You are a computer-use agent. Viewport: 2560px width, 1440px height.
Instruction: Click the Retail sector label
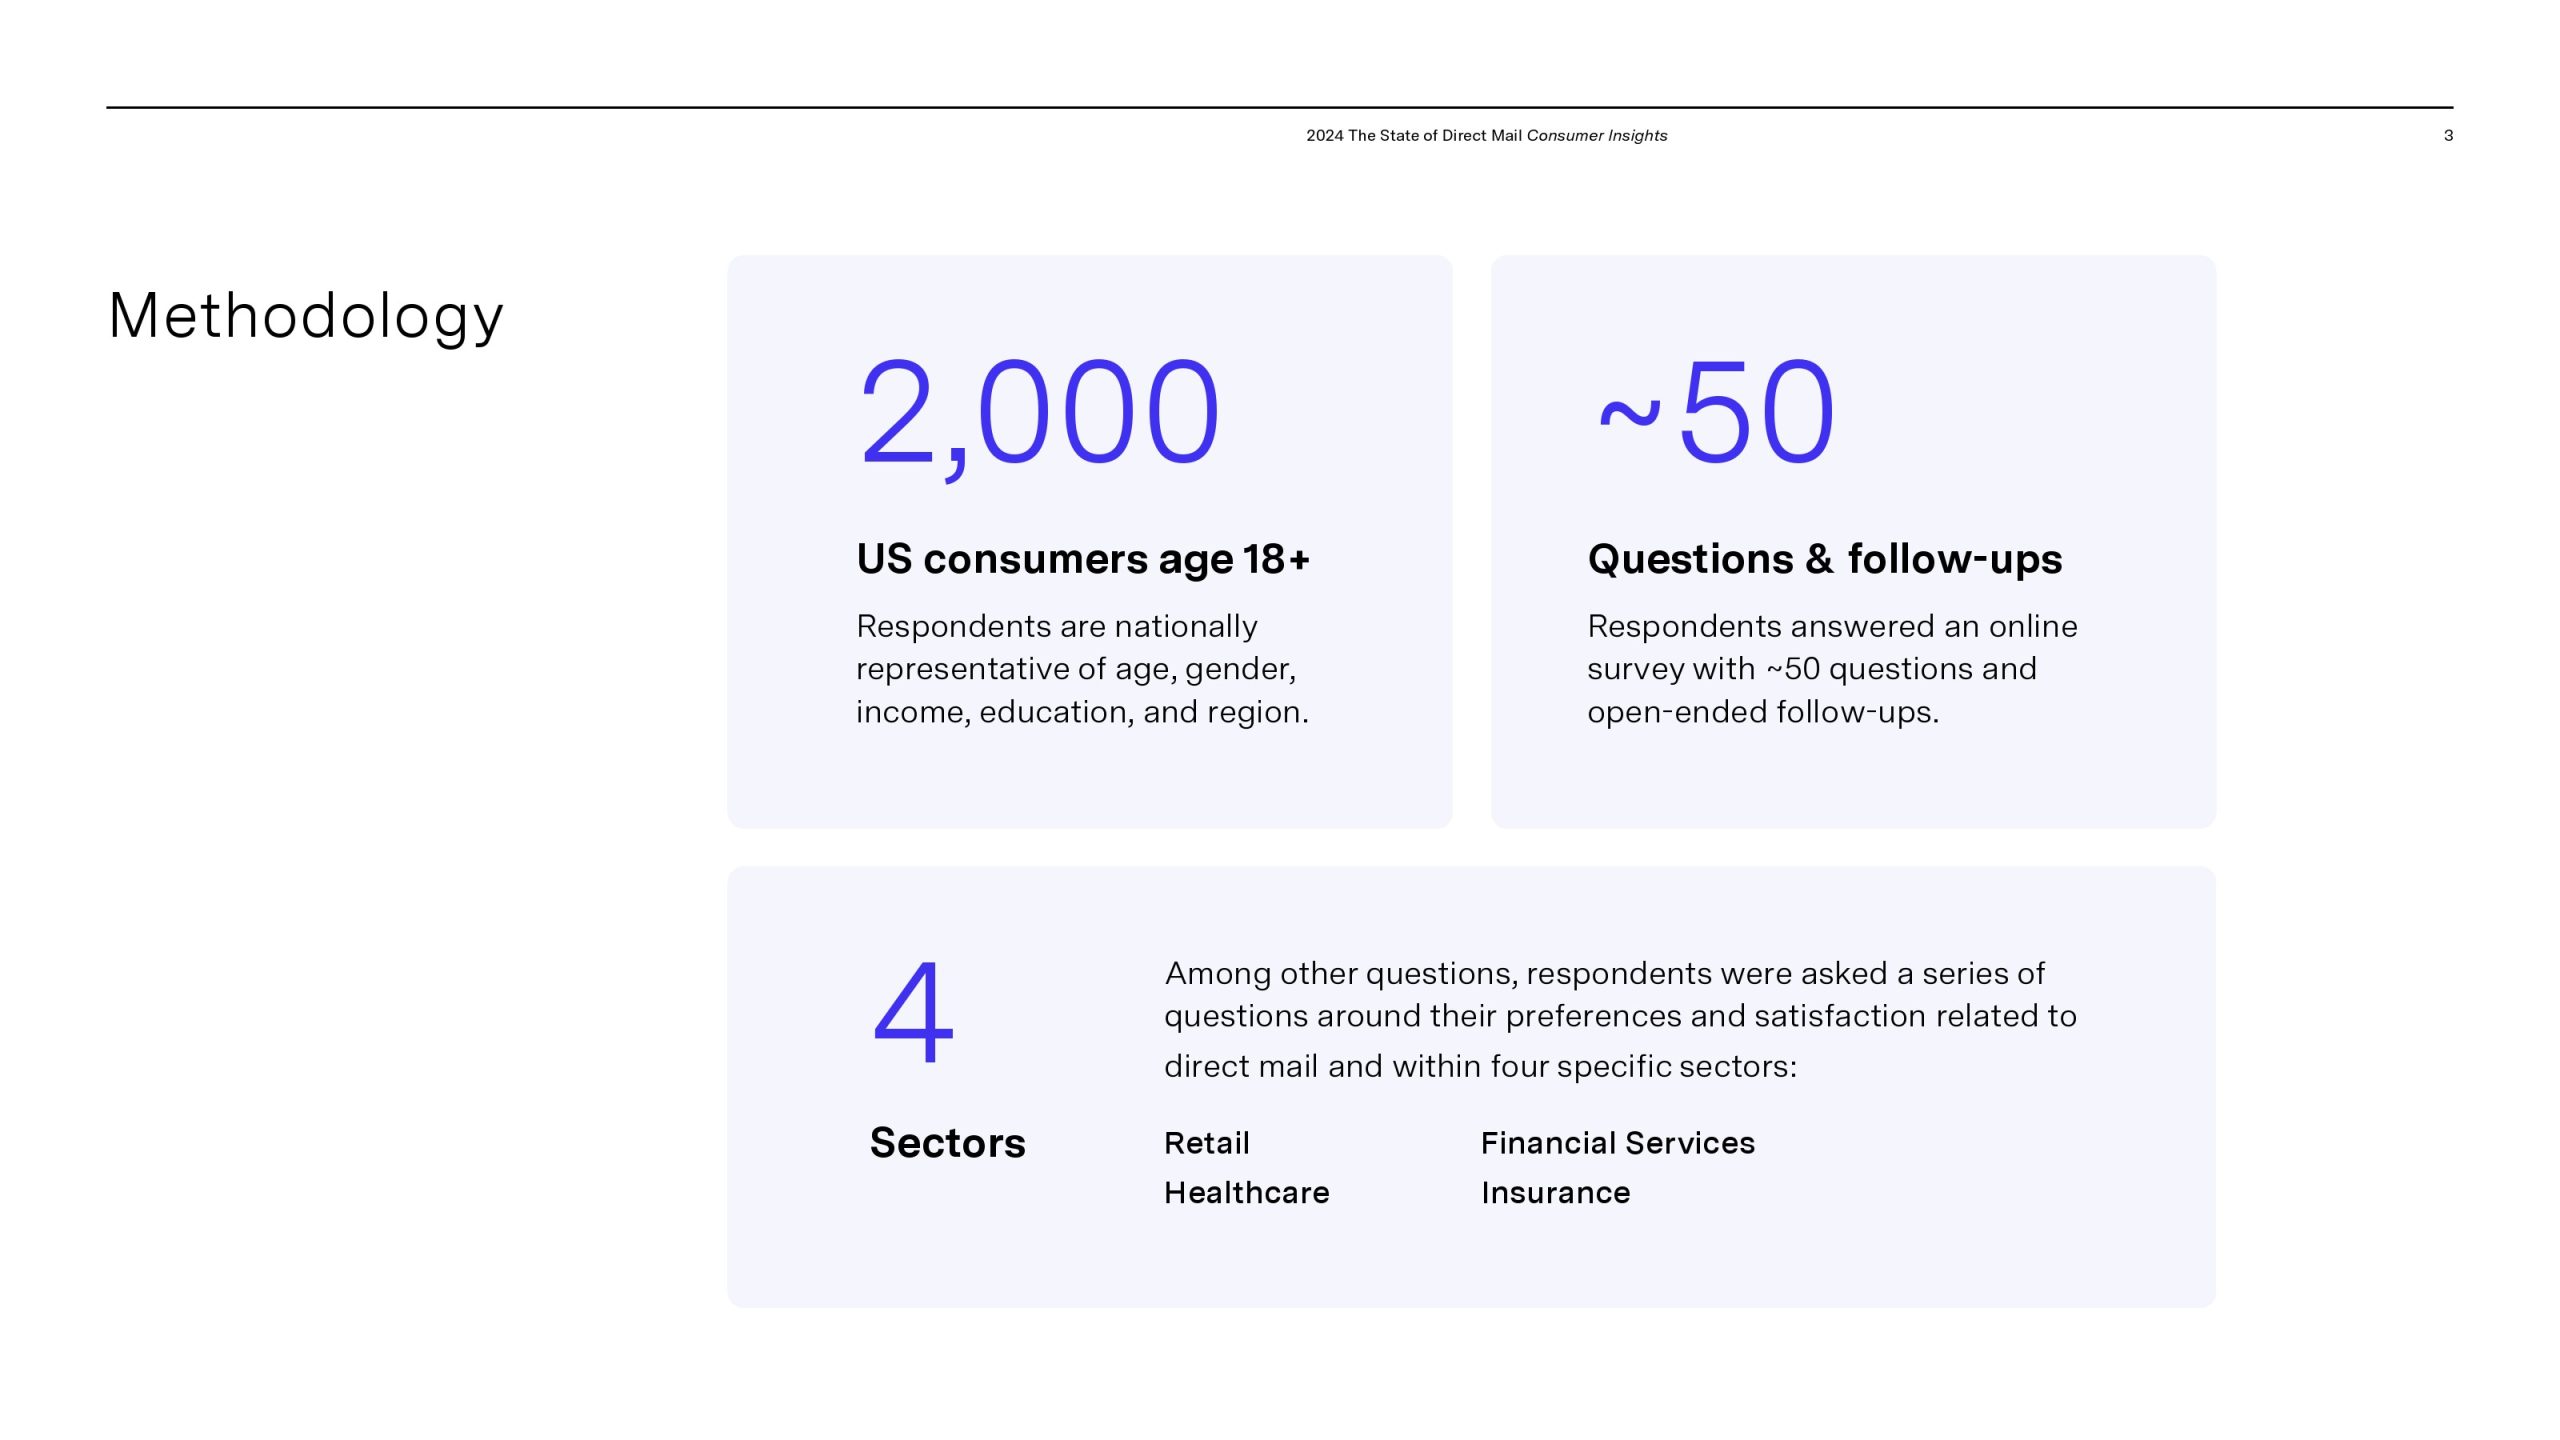1206,1143
